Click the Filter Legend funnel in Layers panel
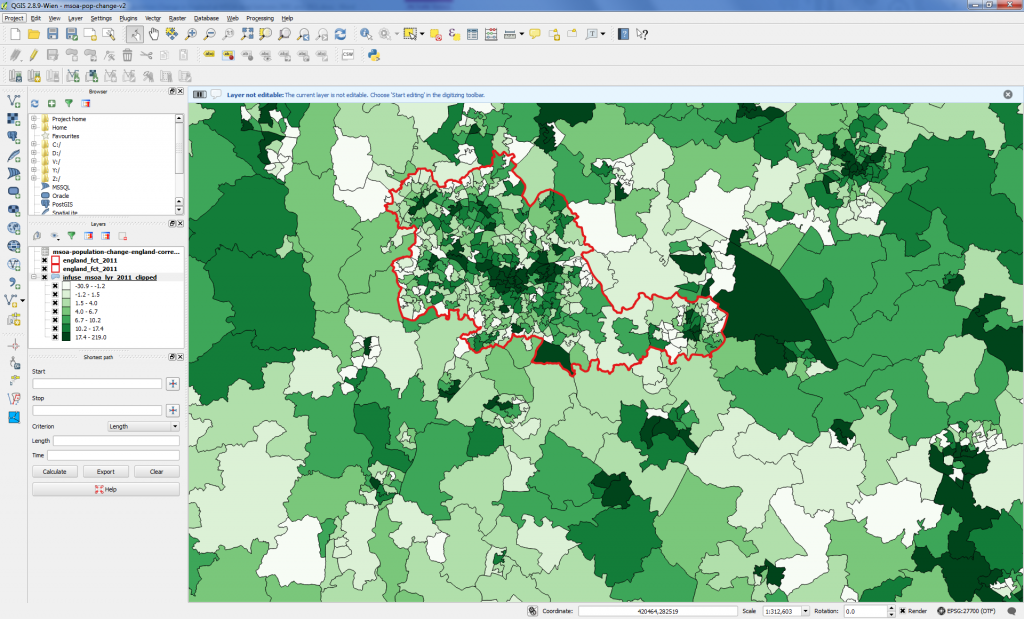 pyautogui.click(x=71, y=236)
